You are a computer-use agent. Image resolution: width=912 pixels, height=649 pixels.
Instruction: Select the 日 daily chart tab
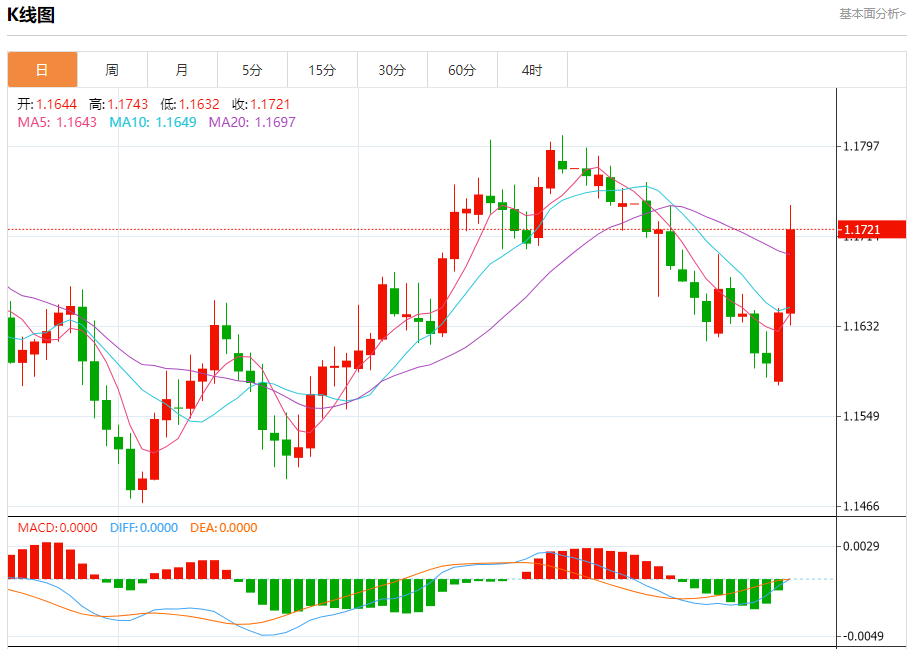[42, 70]
